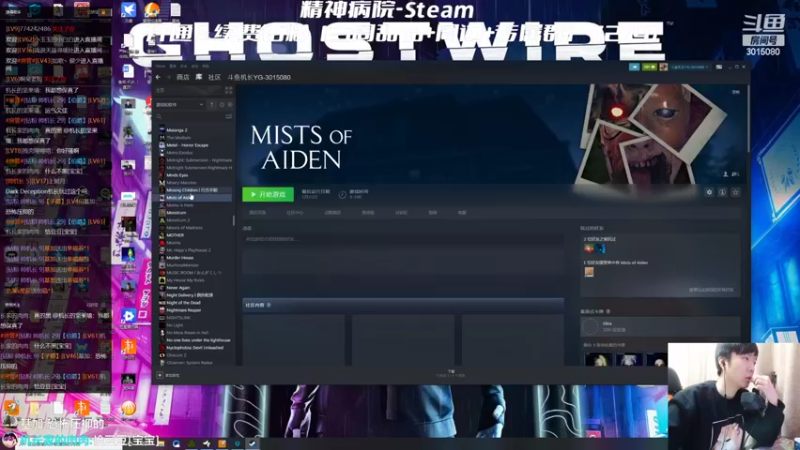The height and width of the screenshot is (450, 800).
Task: Click the ready-to-play filter icon
Action: tap(230, 105)
